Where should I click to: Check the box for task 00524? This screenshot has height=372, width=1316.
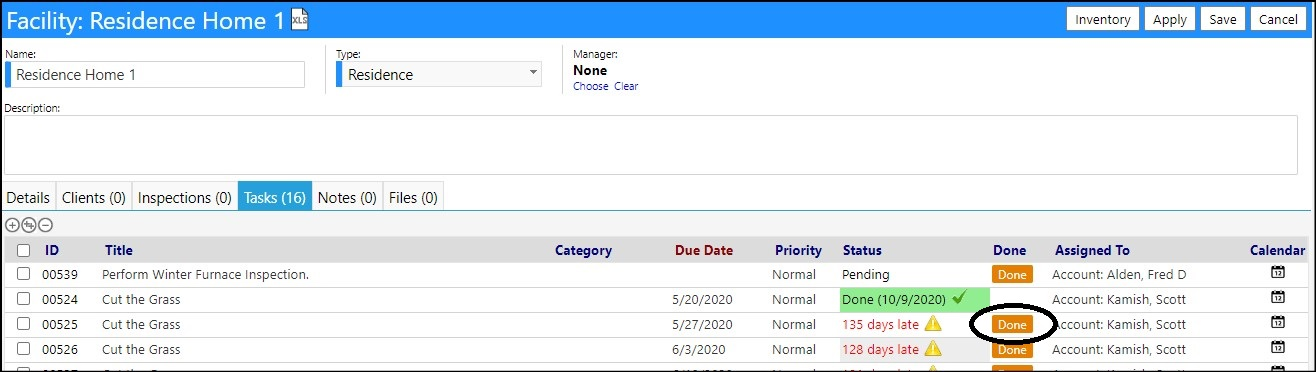24,299
